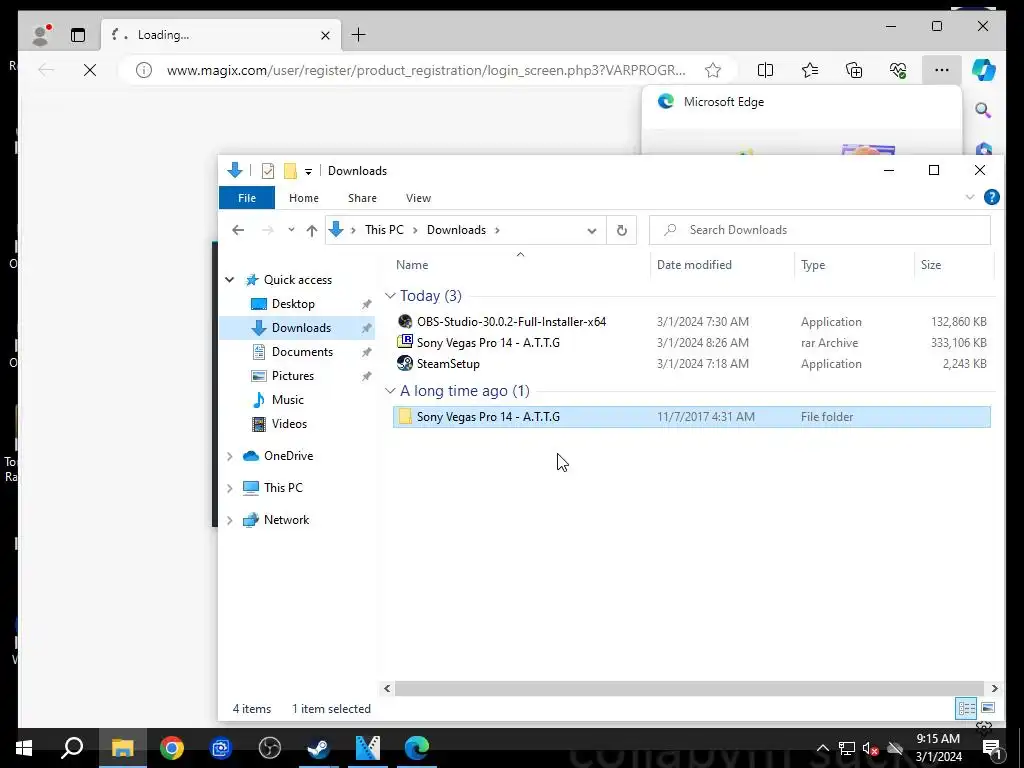This screenshot has width=1024, height=768.
Task: Click the Search Downloads field
Action: click(820, 230)
